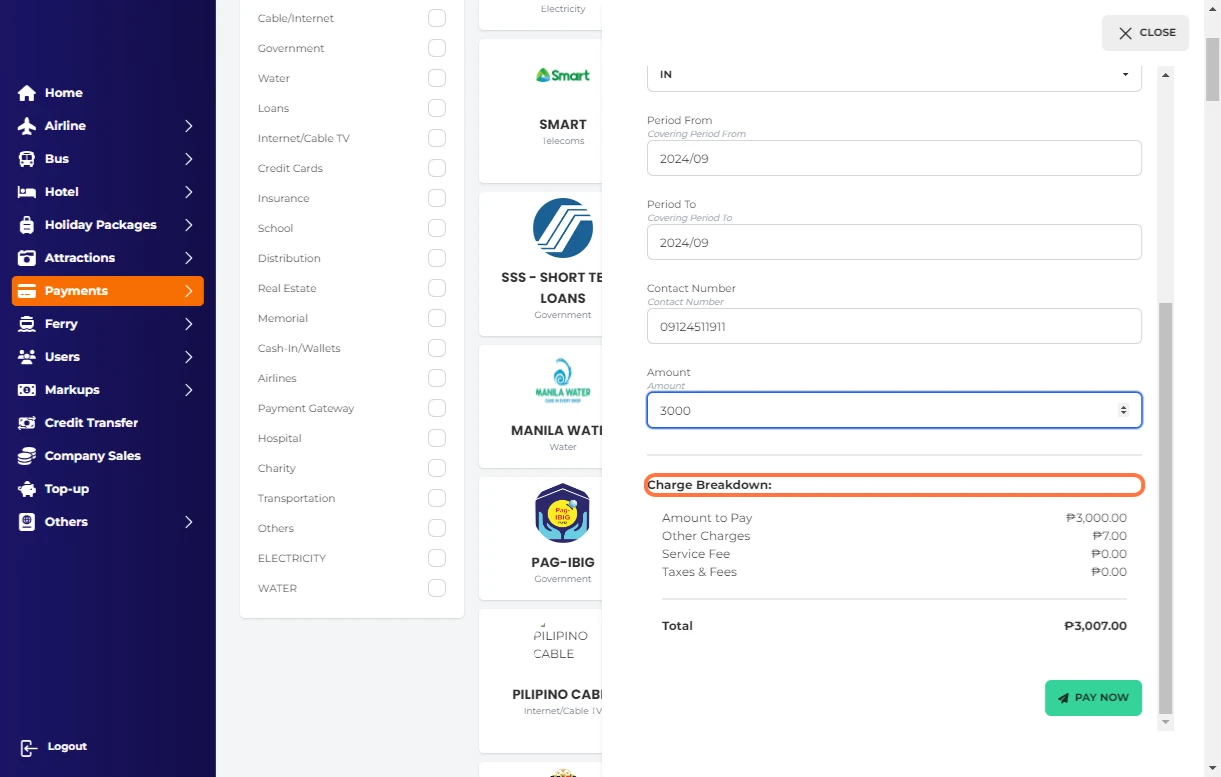Click the Top-up piggy bank icon
1221x777 pixels.
click(27, 489)
